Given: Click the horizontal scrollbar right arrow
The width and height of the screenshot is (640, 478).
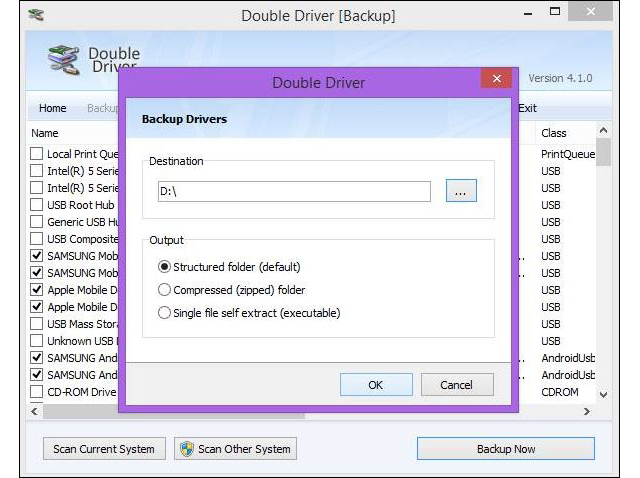Looking at the screenshot, I should pos(587,411).
